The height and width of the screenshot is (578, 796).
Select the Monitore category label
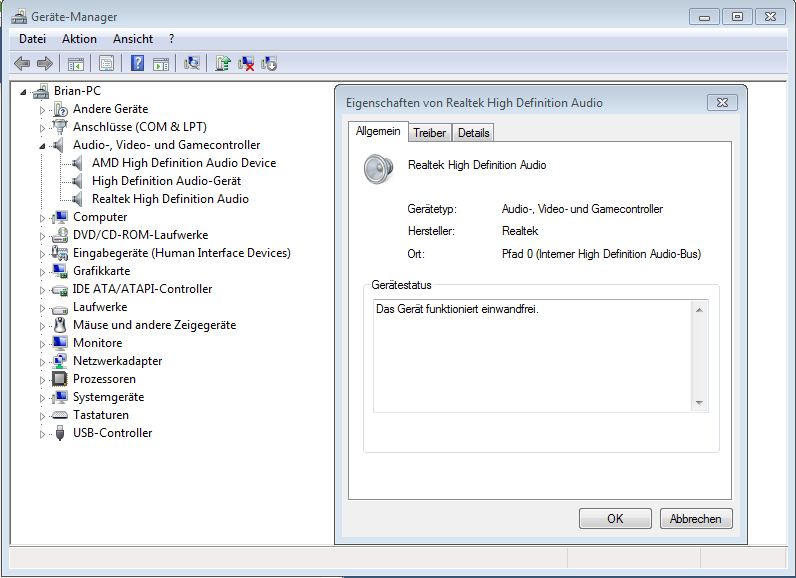click(97, 343)
